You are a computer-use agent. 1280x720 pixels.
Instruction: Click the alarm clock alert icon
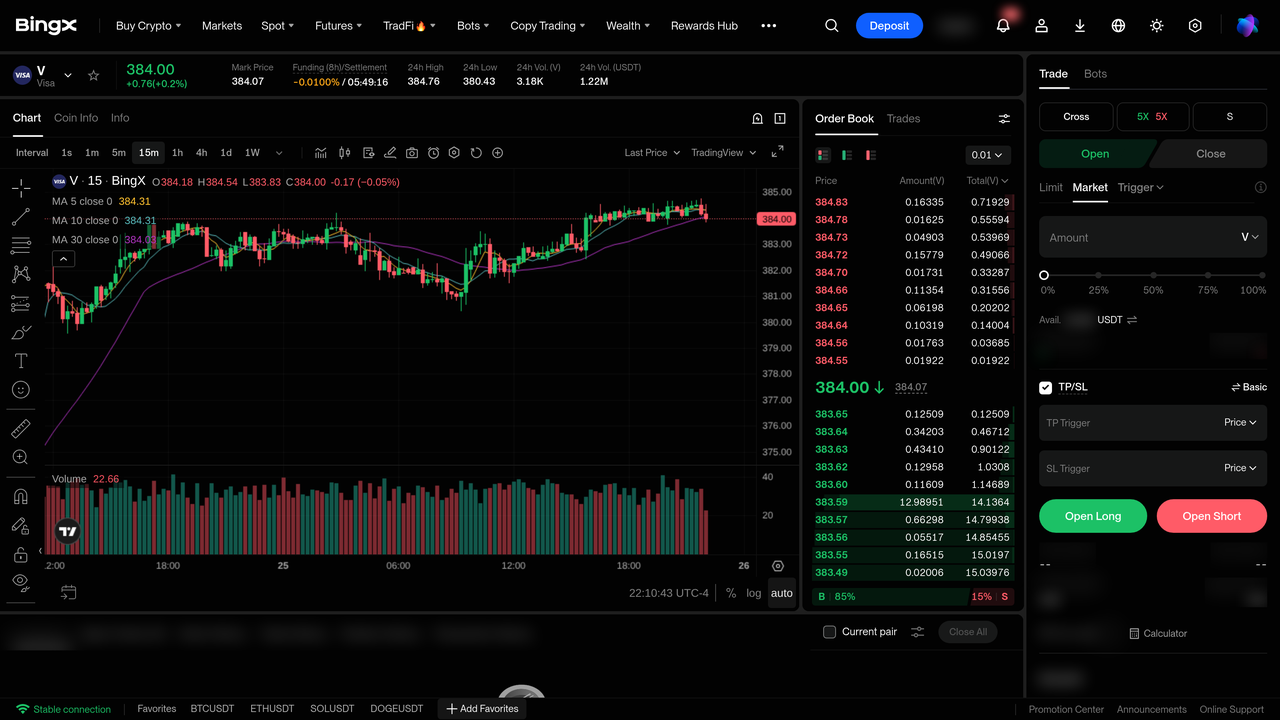click(x=433, y=153)
